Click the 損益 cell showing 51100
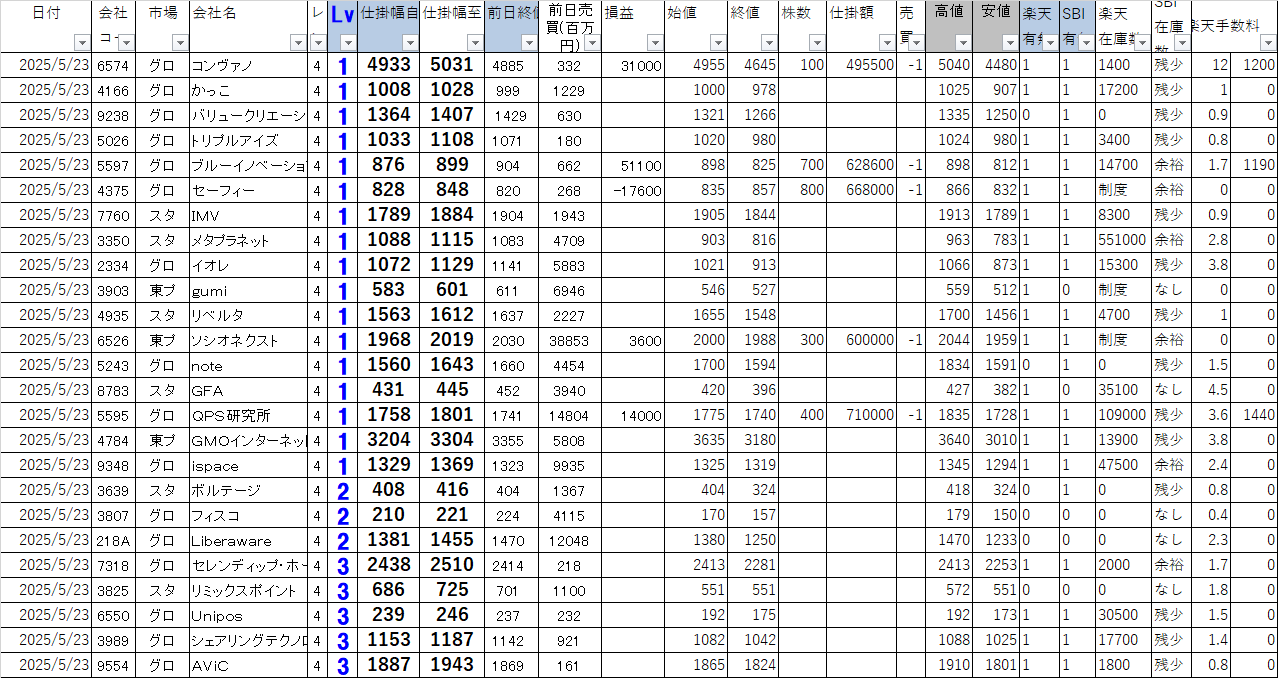This screenshot has height=678, width=1278. [x=633, y=165]
